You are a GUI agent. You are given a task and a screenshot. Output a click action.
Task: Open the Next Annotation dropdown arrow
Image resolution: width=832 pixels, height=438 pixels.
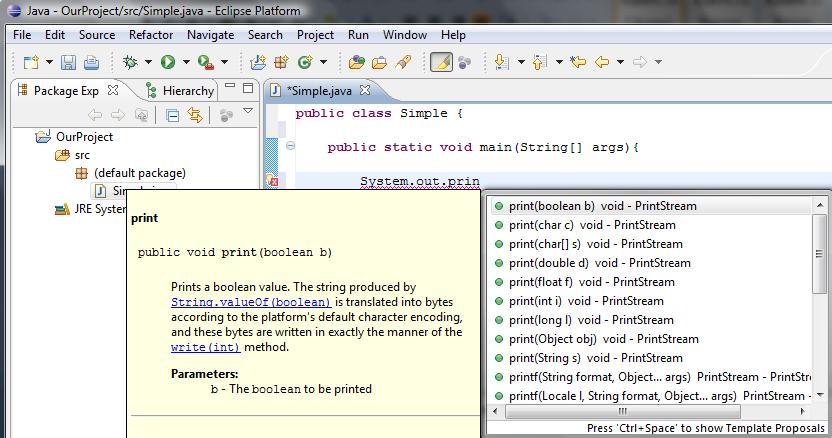click(521, 62)
